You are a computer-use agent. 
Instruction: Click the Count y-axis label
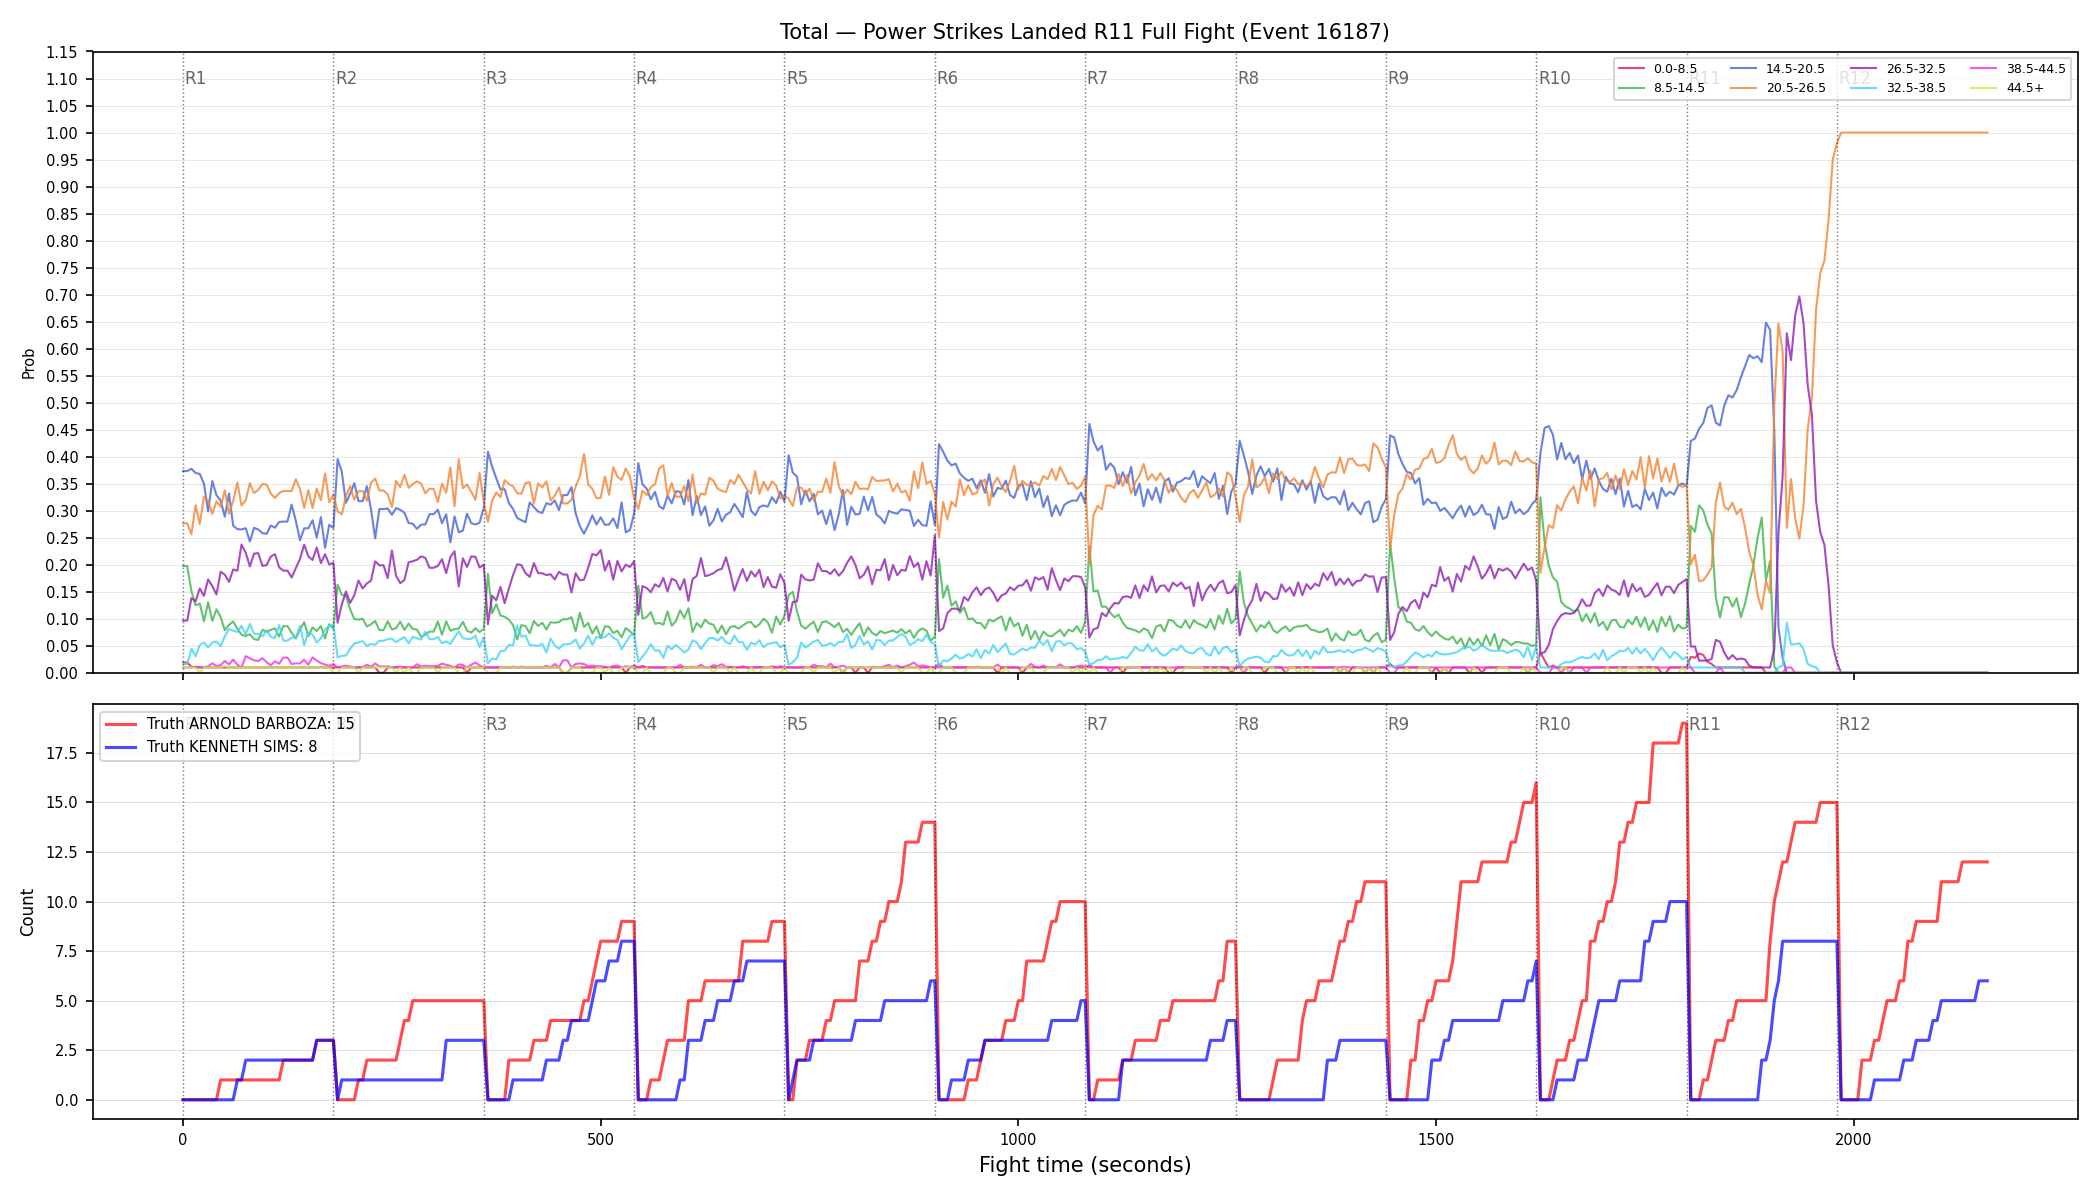click(x=27, y=912)
